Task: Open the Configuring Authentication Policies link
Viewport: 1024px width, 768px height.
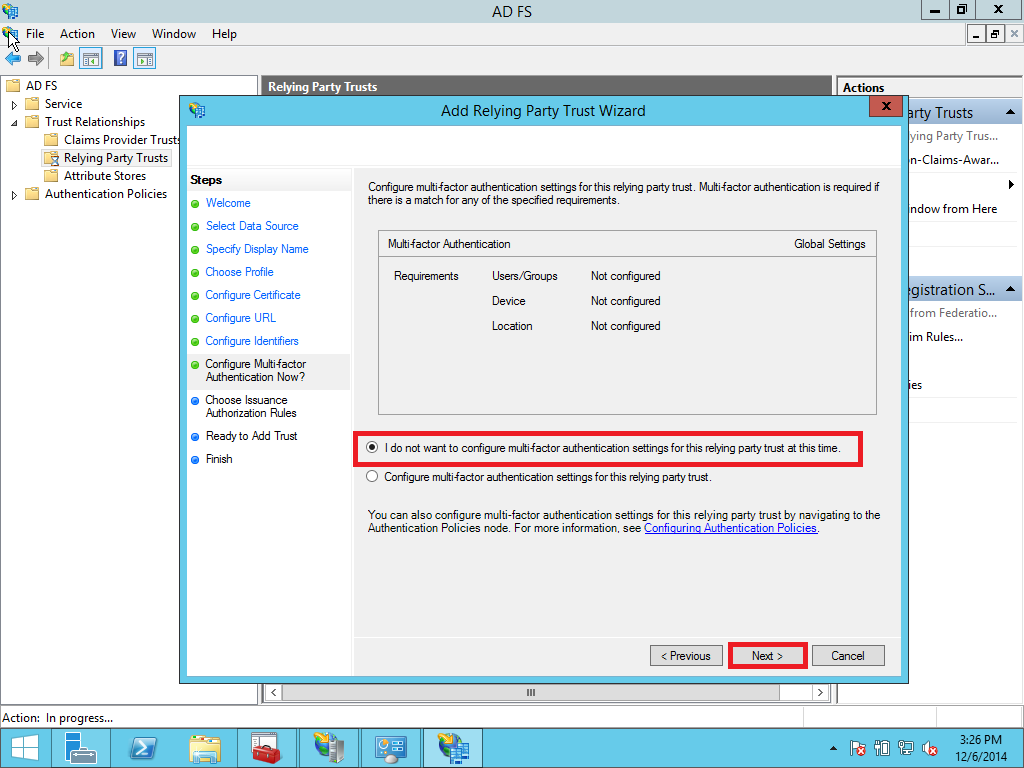Action: 731,528
